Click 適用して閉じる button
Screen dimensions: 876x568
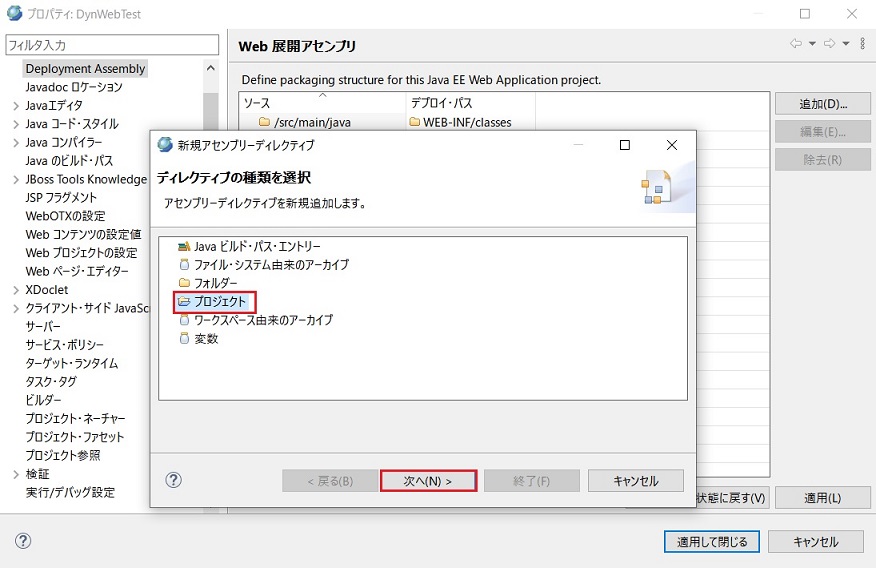(712, 542)
